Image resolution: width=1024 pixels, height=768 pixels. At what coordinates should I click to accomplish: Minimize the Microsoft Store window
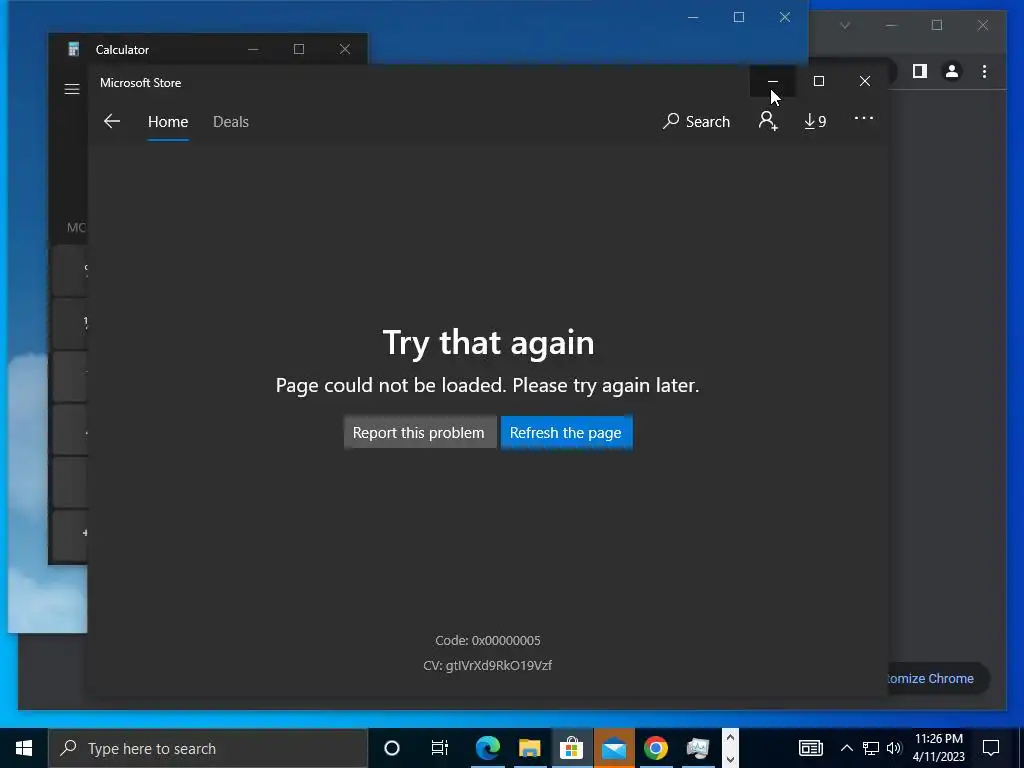pos(773,81)
